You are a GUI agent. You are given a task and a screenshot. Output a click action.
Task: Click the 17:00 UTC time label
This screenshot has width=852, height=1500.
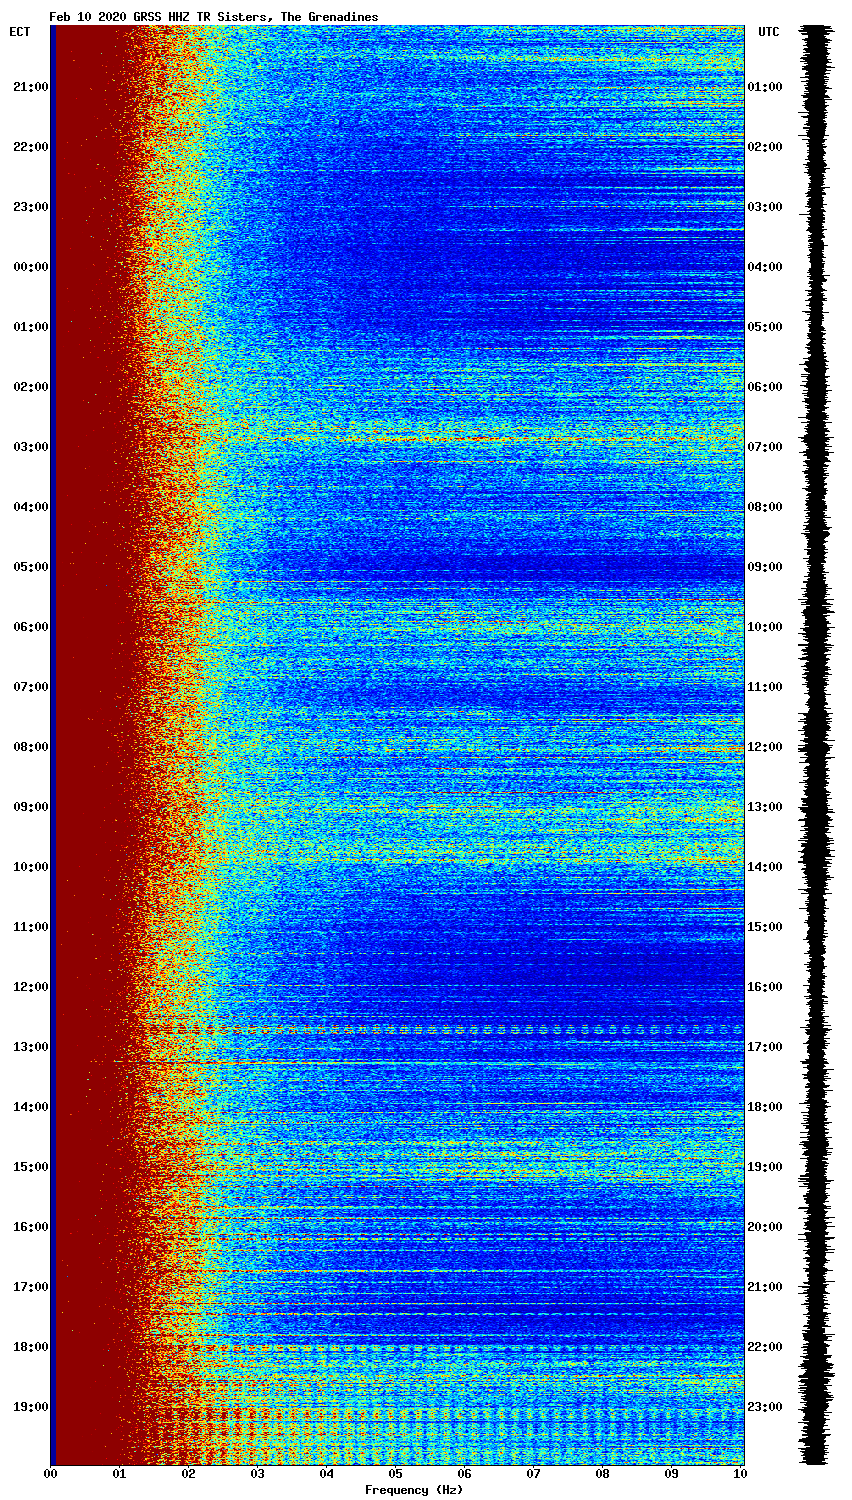[x=765, y=1047]
